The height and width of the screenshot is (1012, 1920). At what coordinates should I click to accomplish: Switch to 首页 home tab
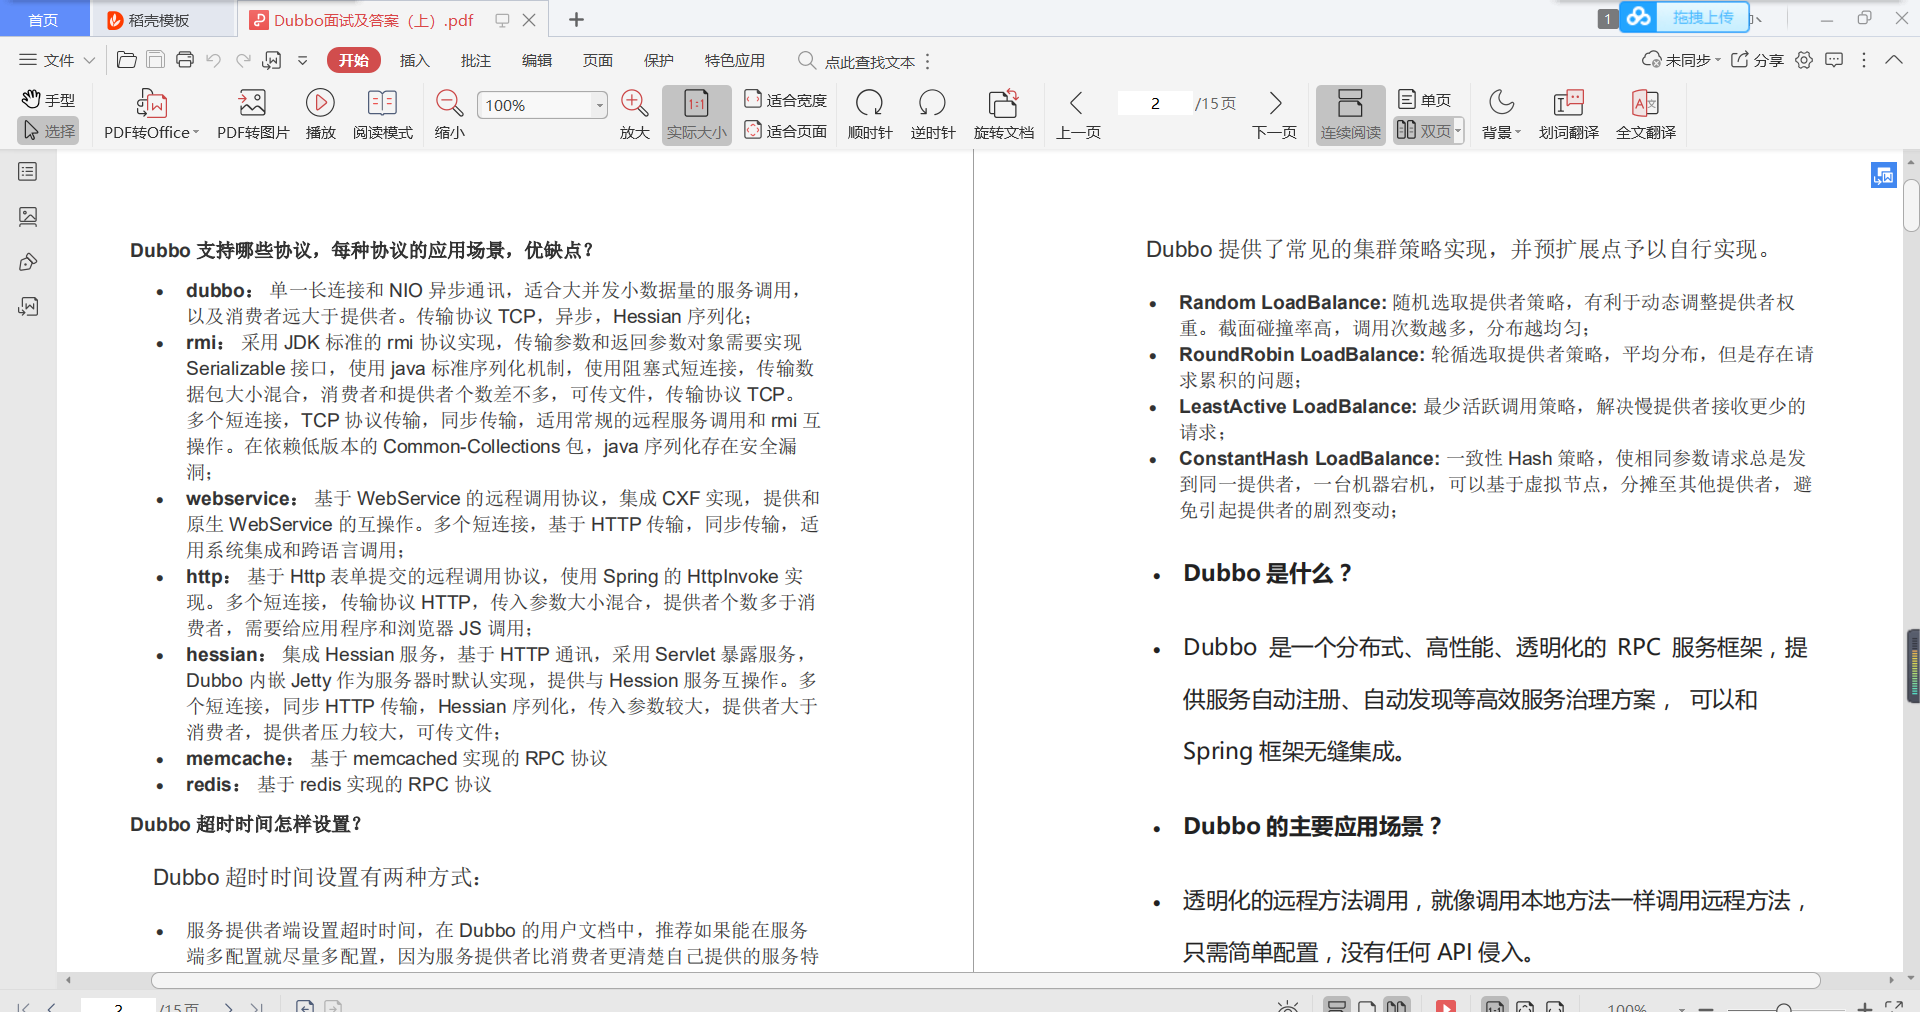[x=43, y=20]
